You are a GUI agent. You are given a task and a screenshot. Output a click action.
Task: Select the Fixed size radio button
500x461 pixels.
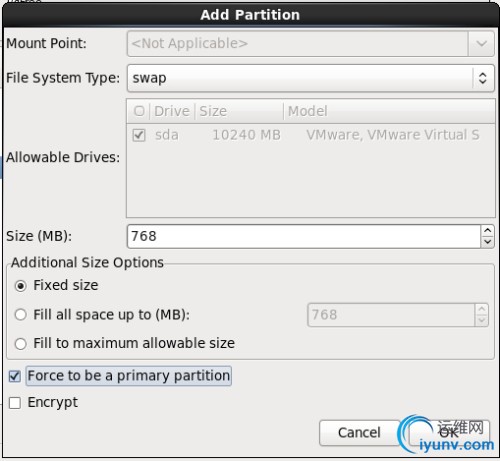20,286
